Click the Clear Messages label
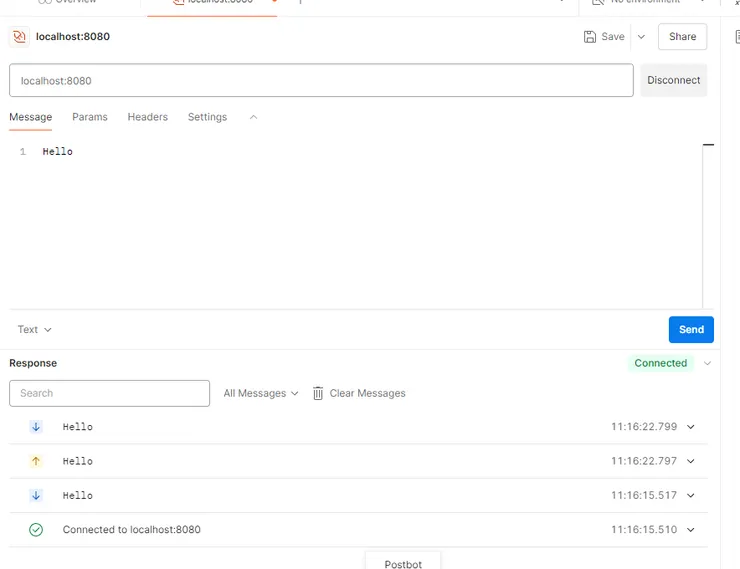The image size is (740, 569). (367, 393)
